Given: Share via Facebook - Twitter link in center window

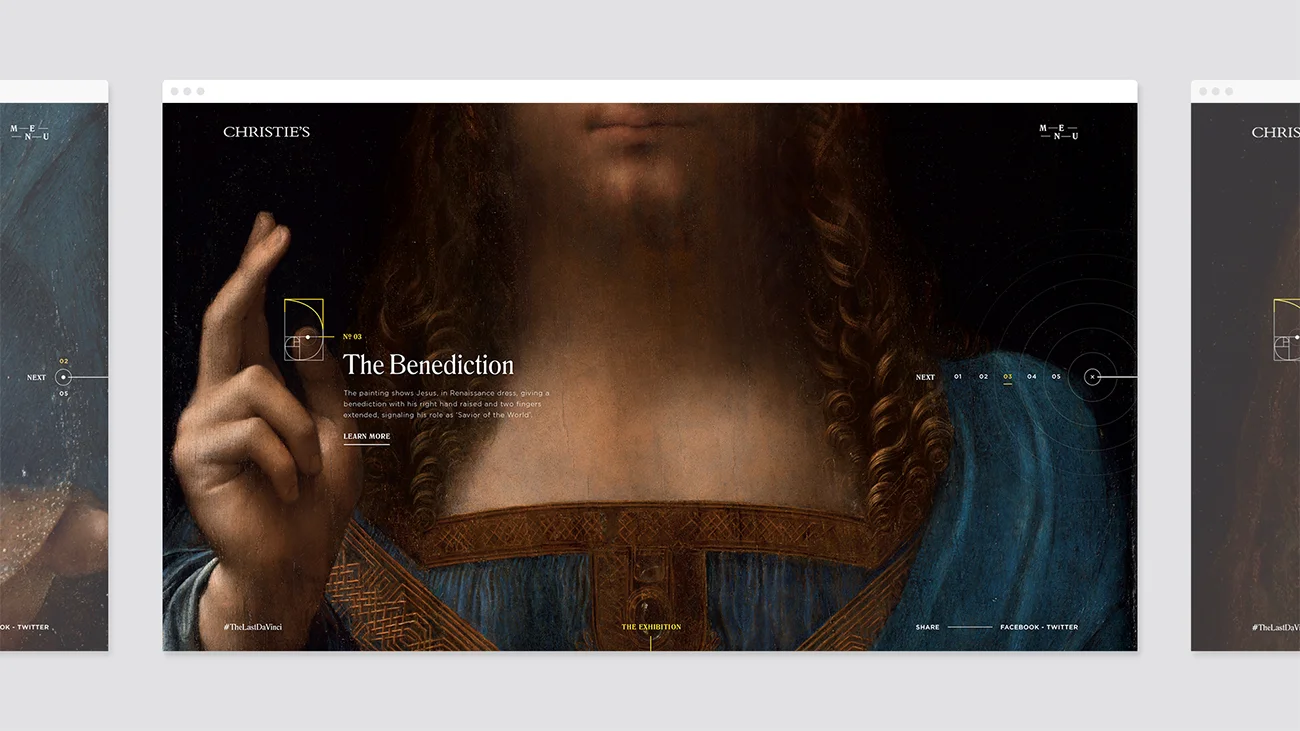Looking at the screenshot, I should 1039,627.
